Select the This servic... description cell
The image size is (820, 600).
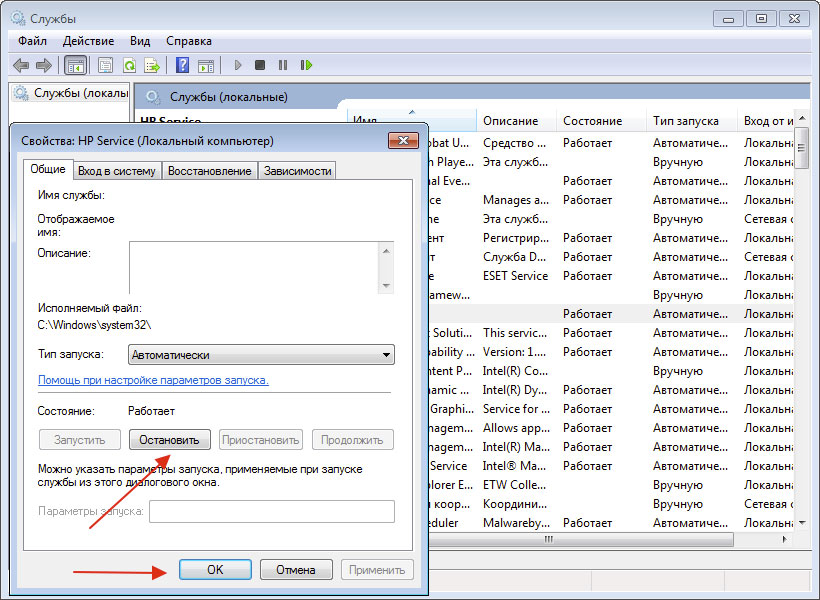pos(515,333)
